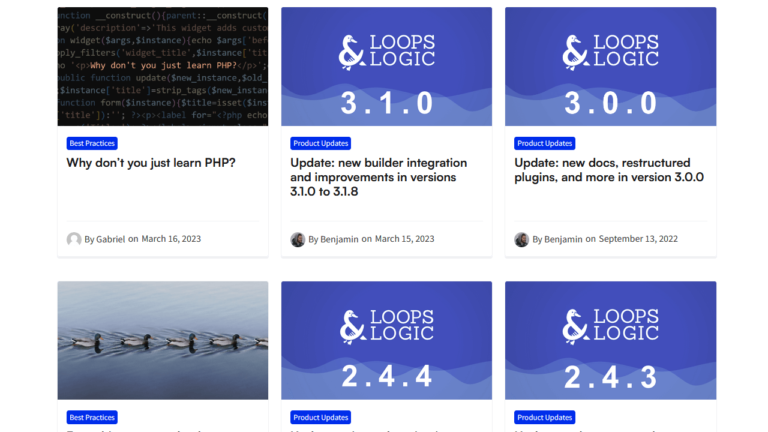The image size is (768, 432).
Task: Open the new docs version 3.0.0 article
Action: click(609, 170)
